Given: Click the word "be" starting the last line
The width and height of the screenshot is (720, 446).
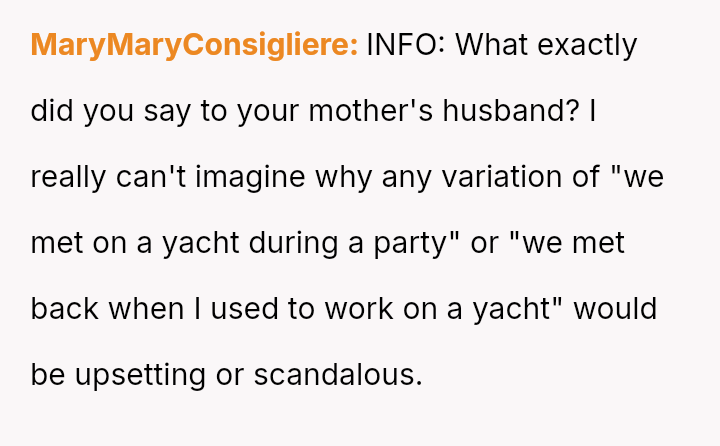Looking at the screenshot, I should pos(47,375).
